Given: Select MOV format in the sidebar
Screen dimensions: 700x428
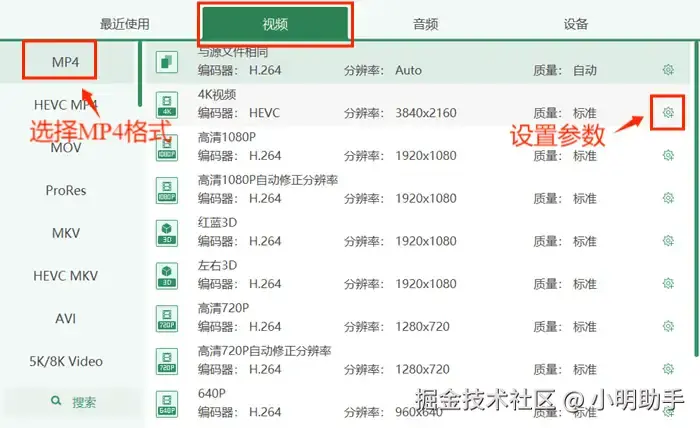Looking at the screenshot, I should pos(66,148).
